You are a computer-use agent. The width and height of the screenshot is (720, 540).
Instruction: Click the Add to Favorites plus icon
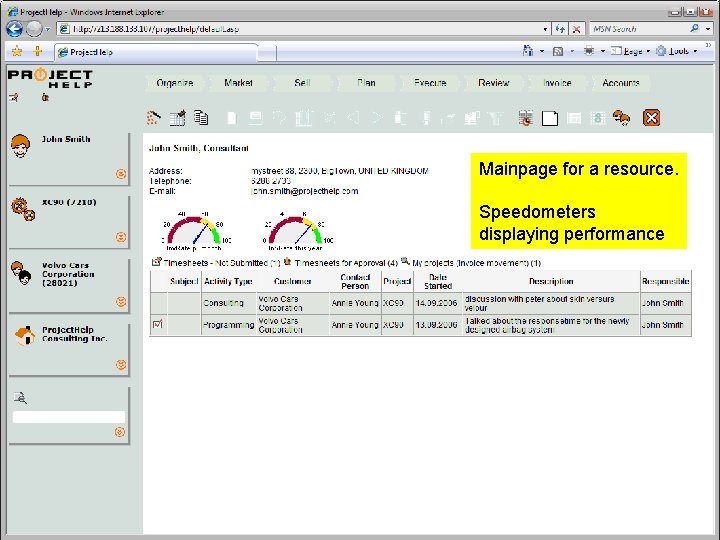coord(38,51)
